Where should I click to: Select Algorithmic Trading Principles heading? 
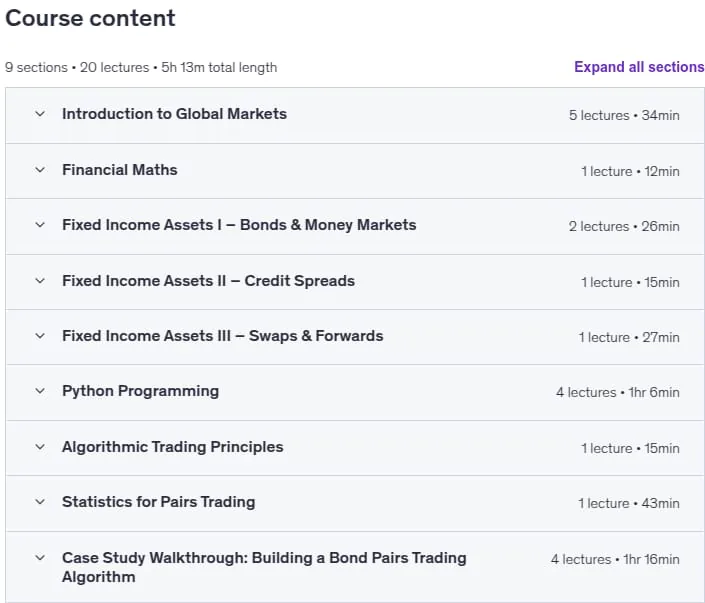point(173,447)
